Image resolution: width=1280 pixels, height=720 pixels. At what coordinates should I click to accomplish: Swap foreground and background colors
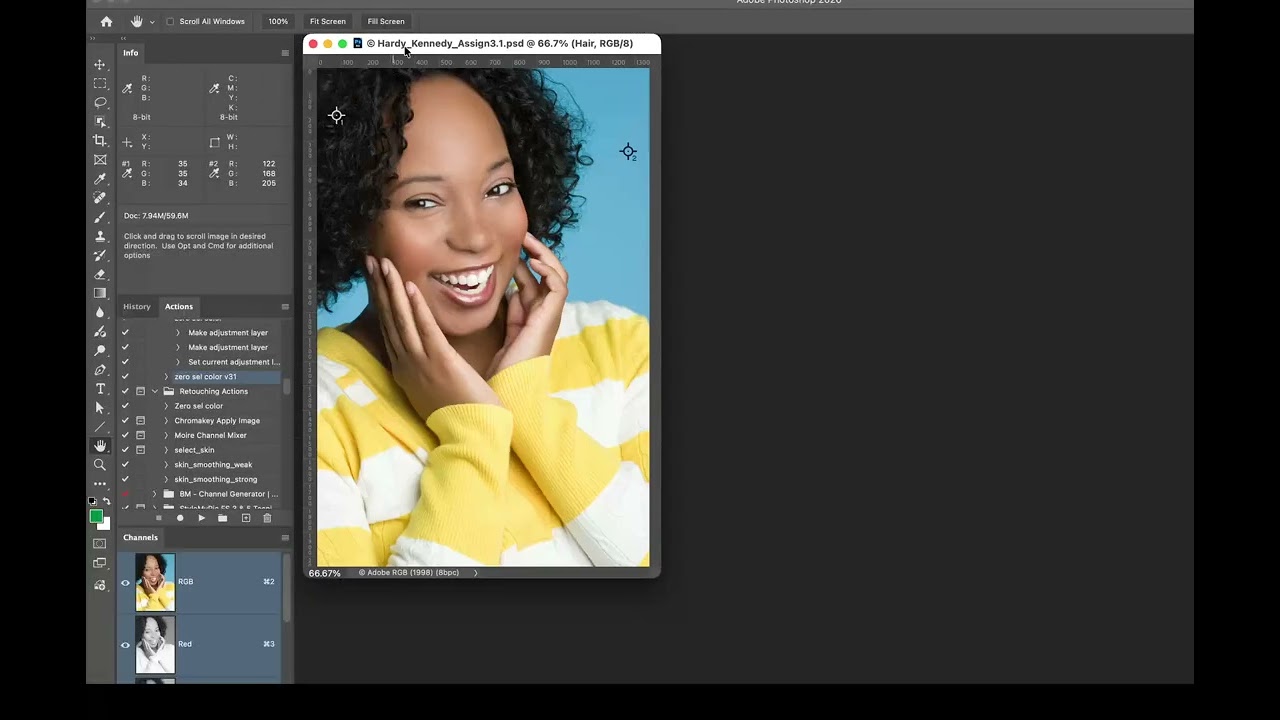pos(107,501)
